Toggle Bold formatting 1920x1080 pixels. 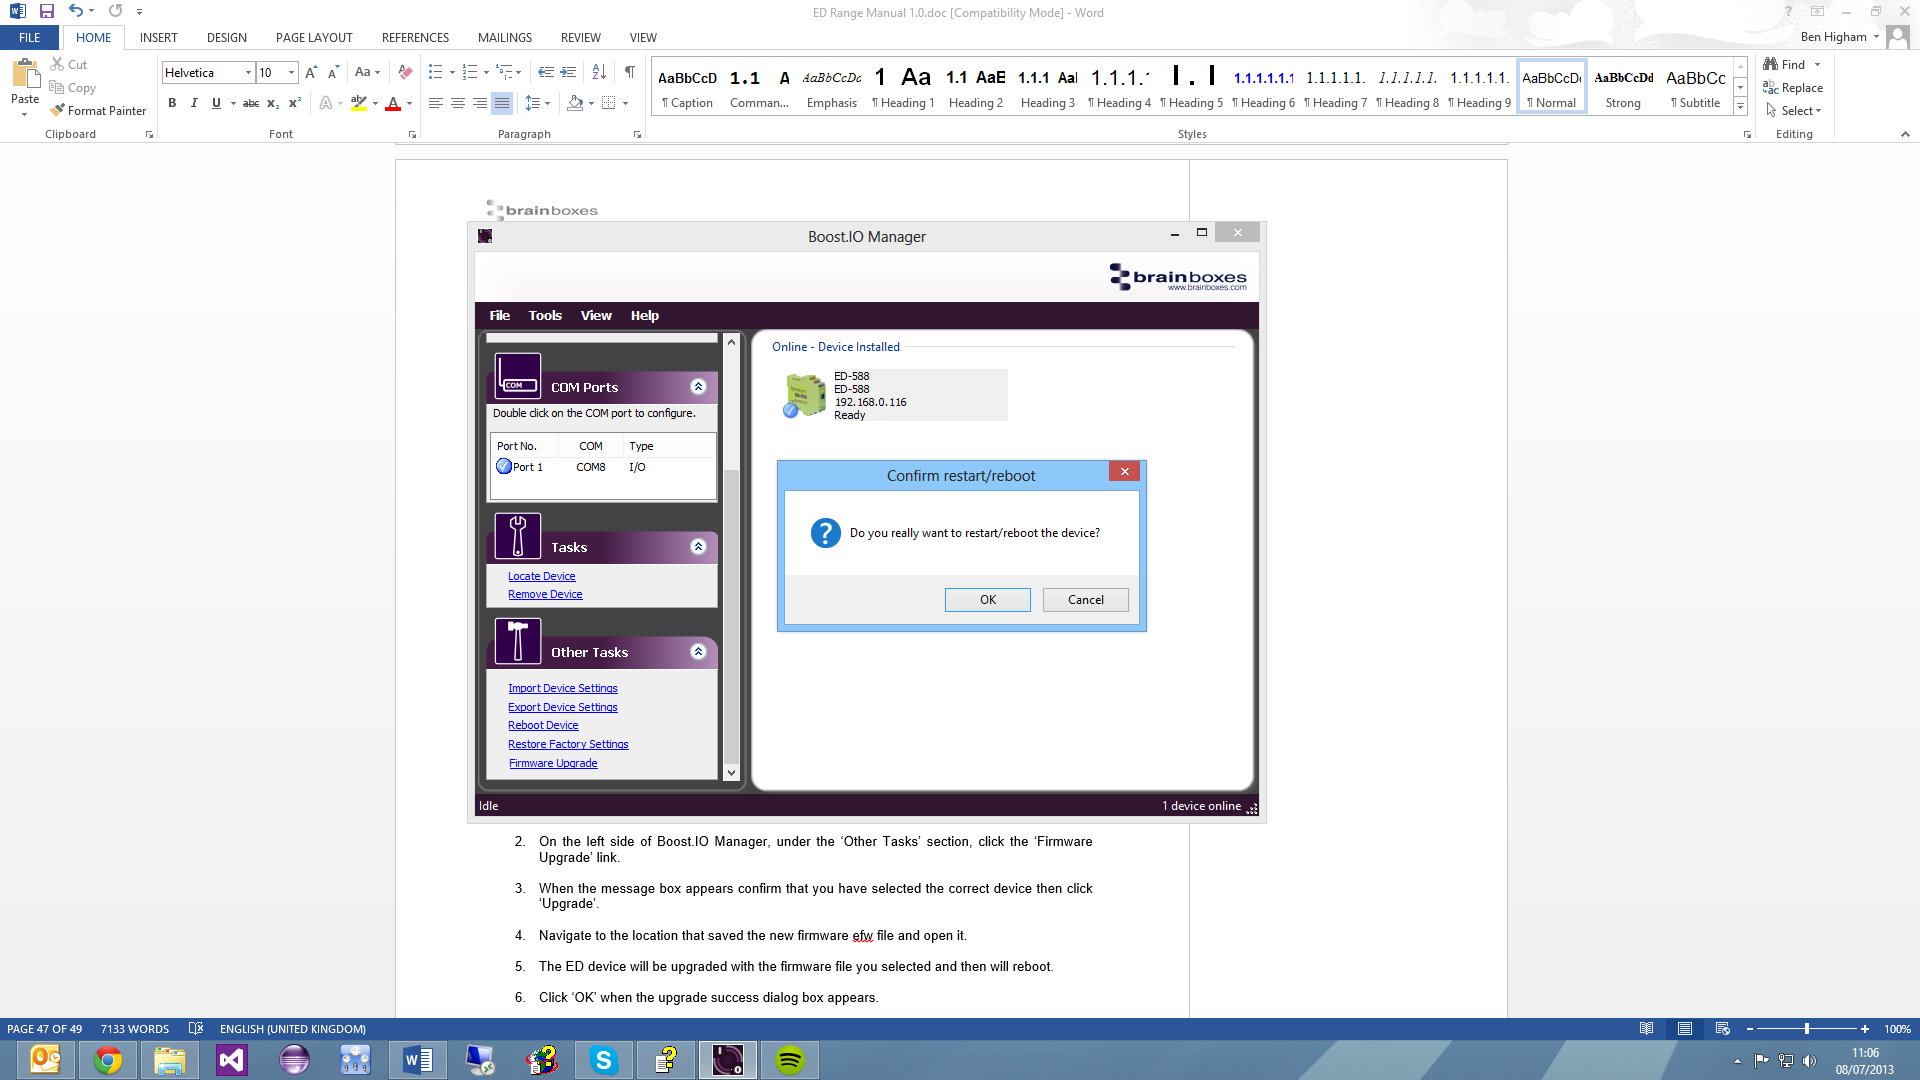172,103
